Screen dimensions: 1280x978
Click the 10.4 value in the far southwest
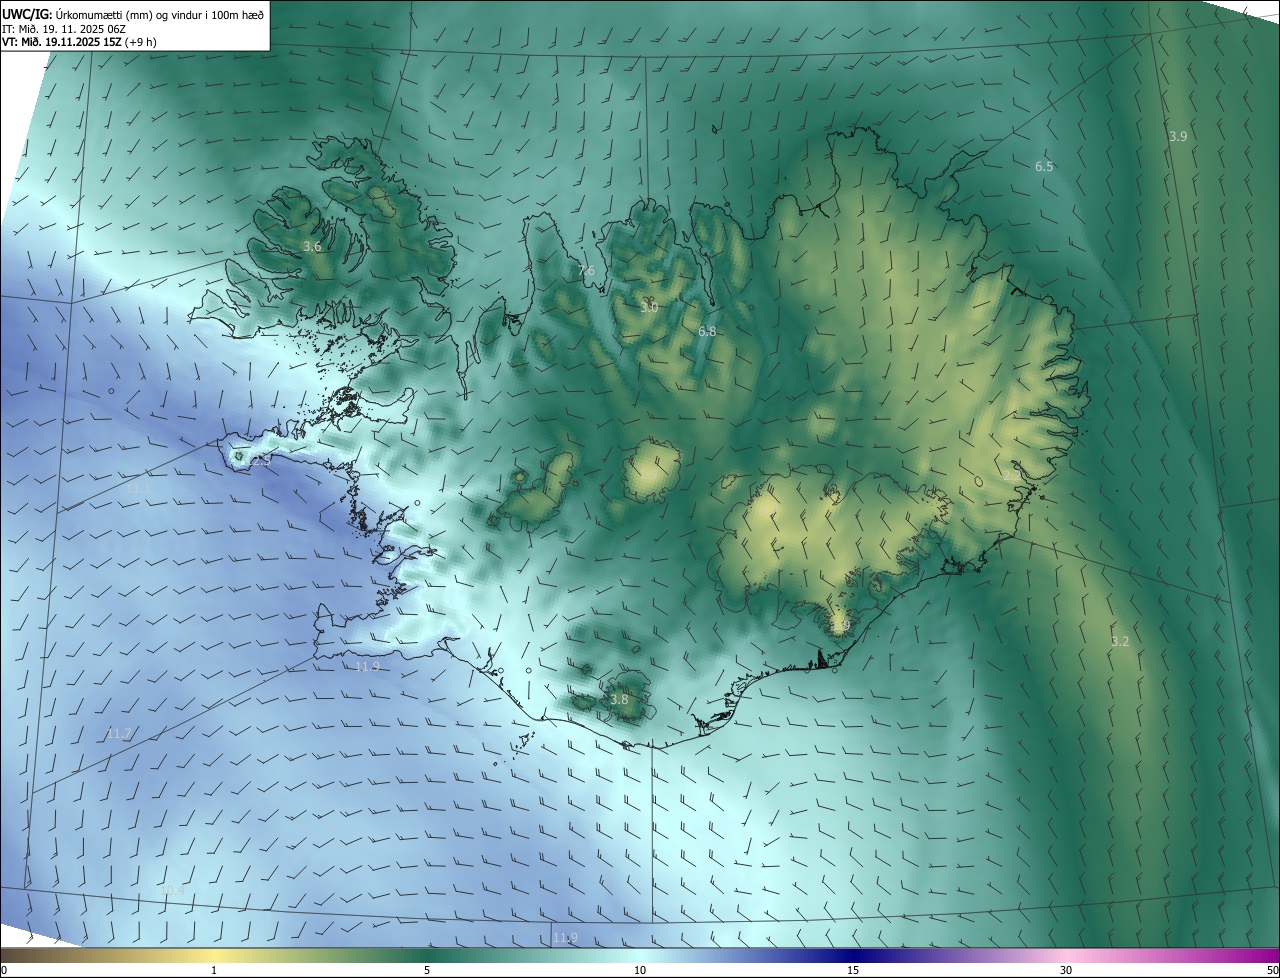(172, 889)
